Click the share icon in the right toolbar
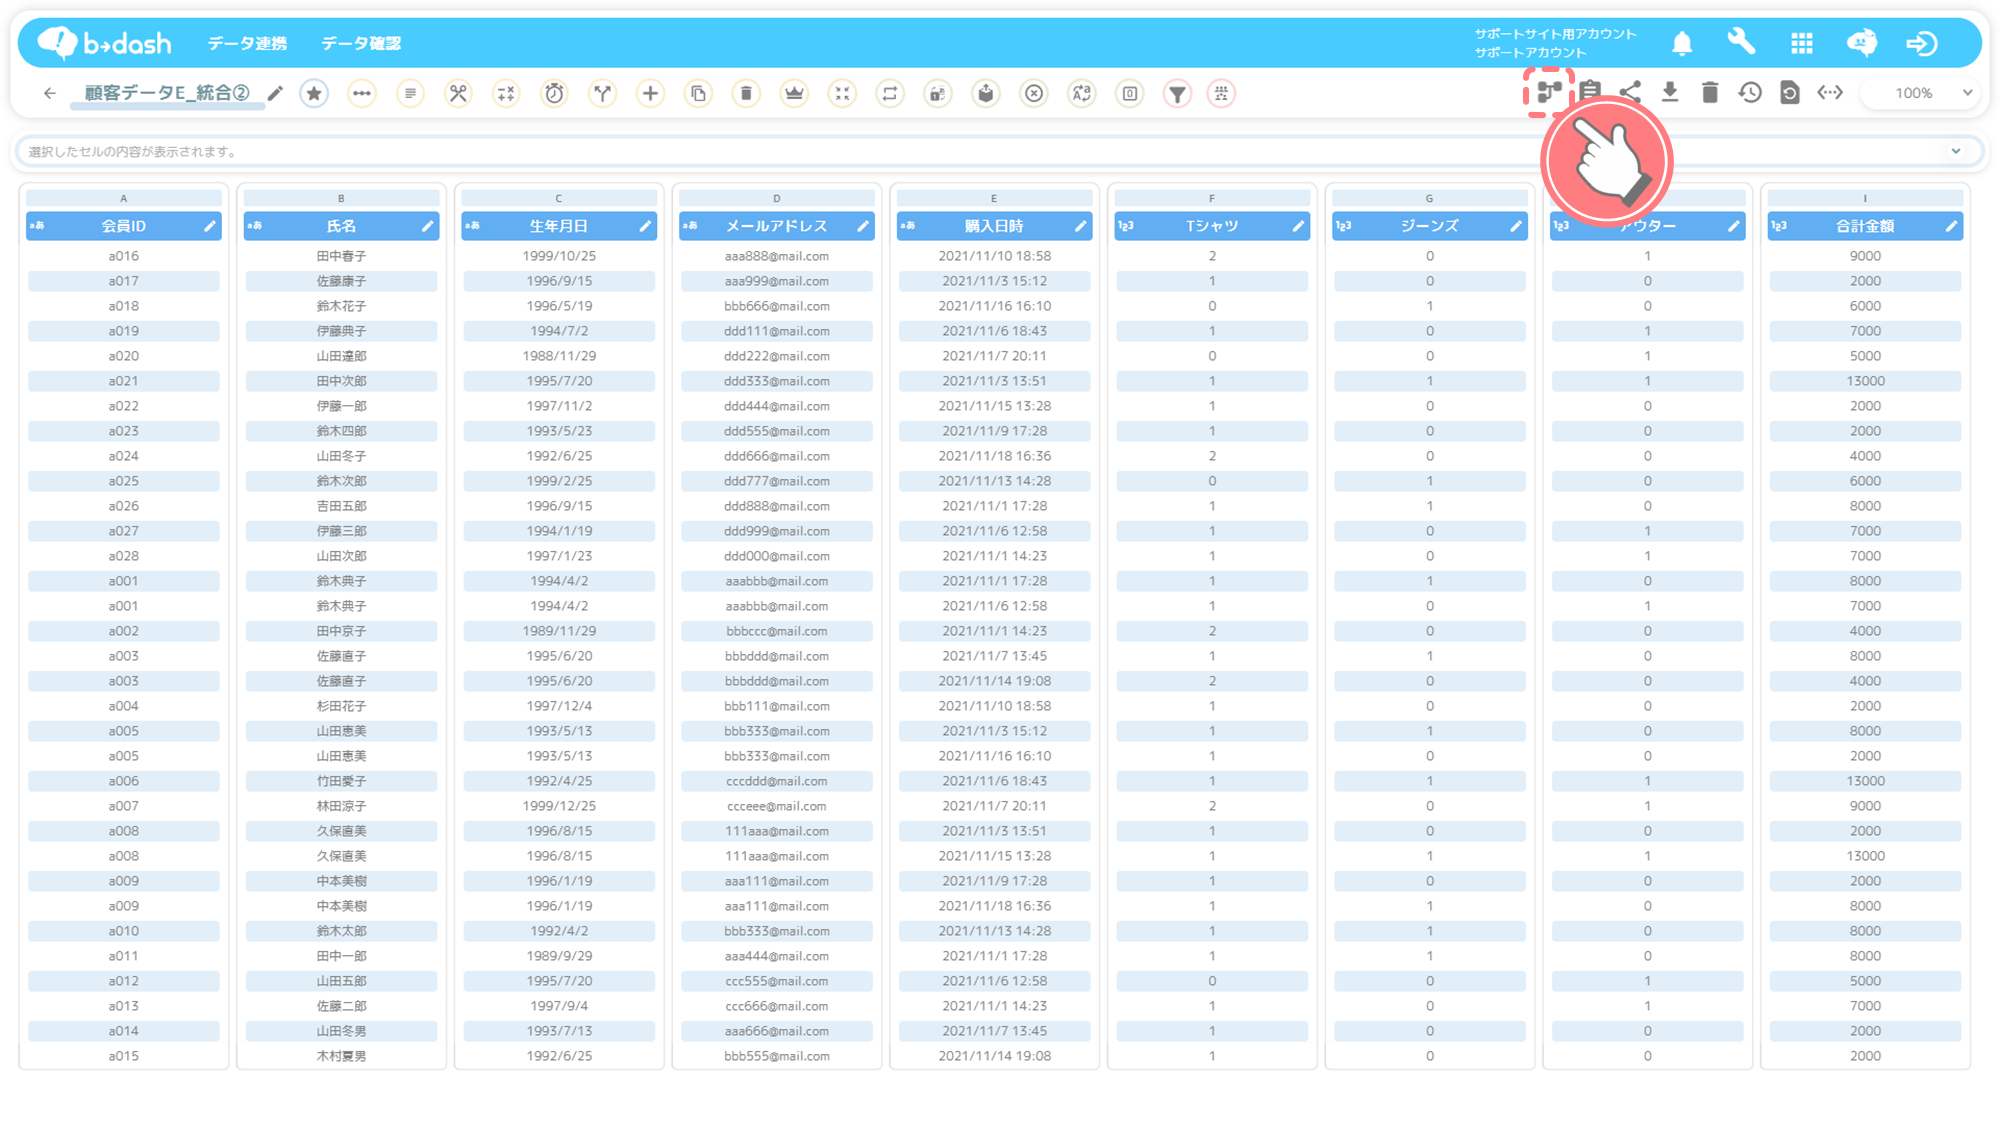2000x1125 pixels. (1630, 93)
